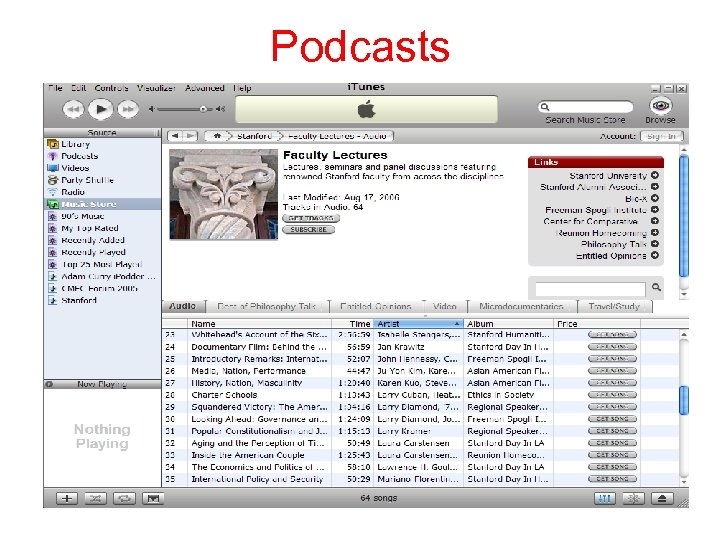Click the arrow icon next to Philosophy Talk

click(655, 244)
